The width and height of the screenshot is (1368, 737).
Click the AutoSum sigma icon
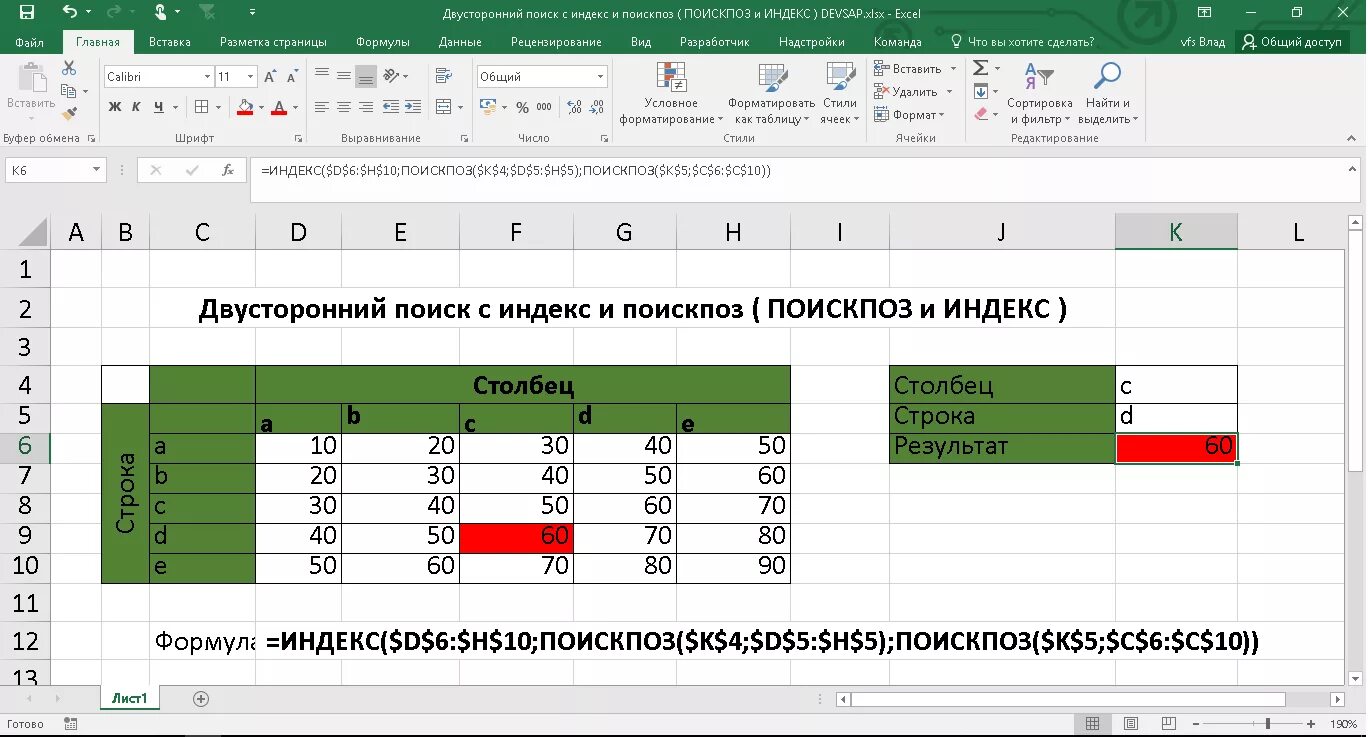pos(980,68)
